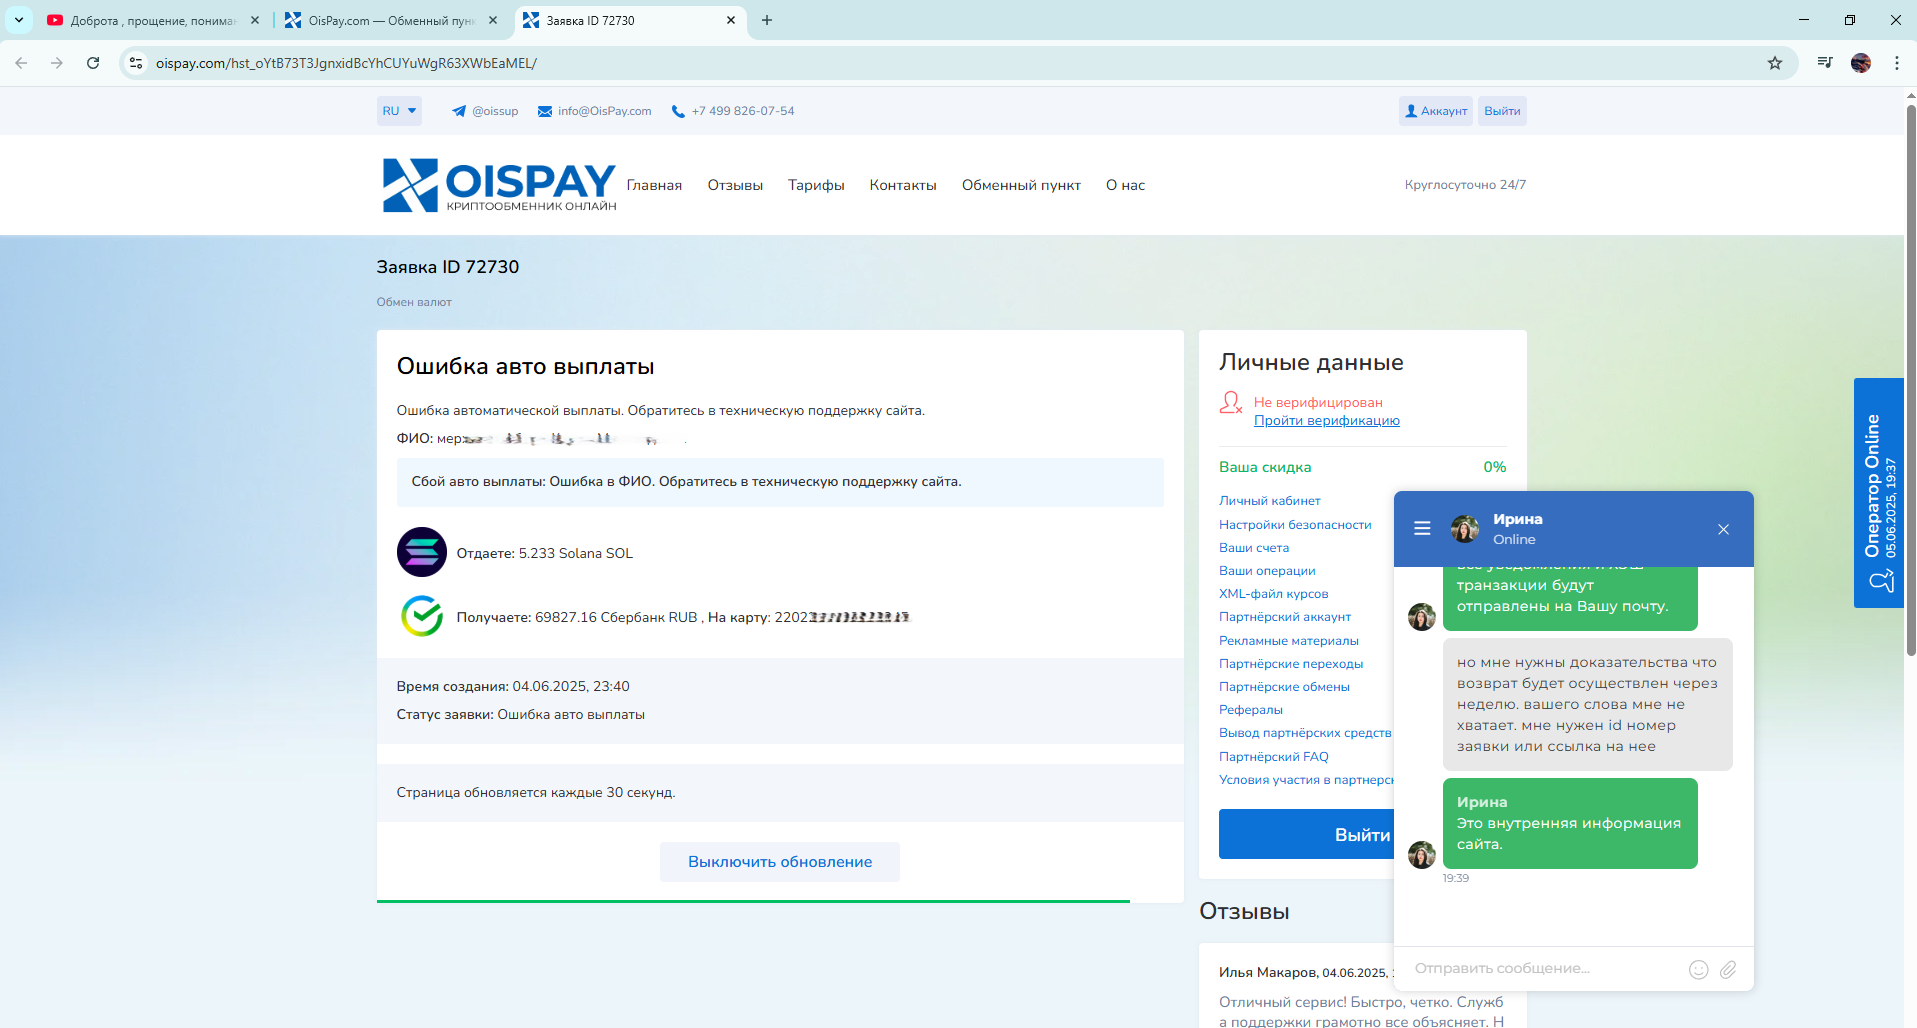Screen dimensions: 1917x1028
Task: Close the Ирина chat window
Action: pyautogui.click(x=1723, y=529)
